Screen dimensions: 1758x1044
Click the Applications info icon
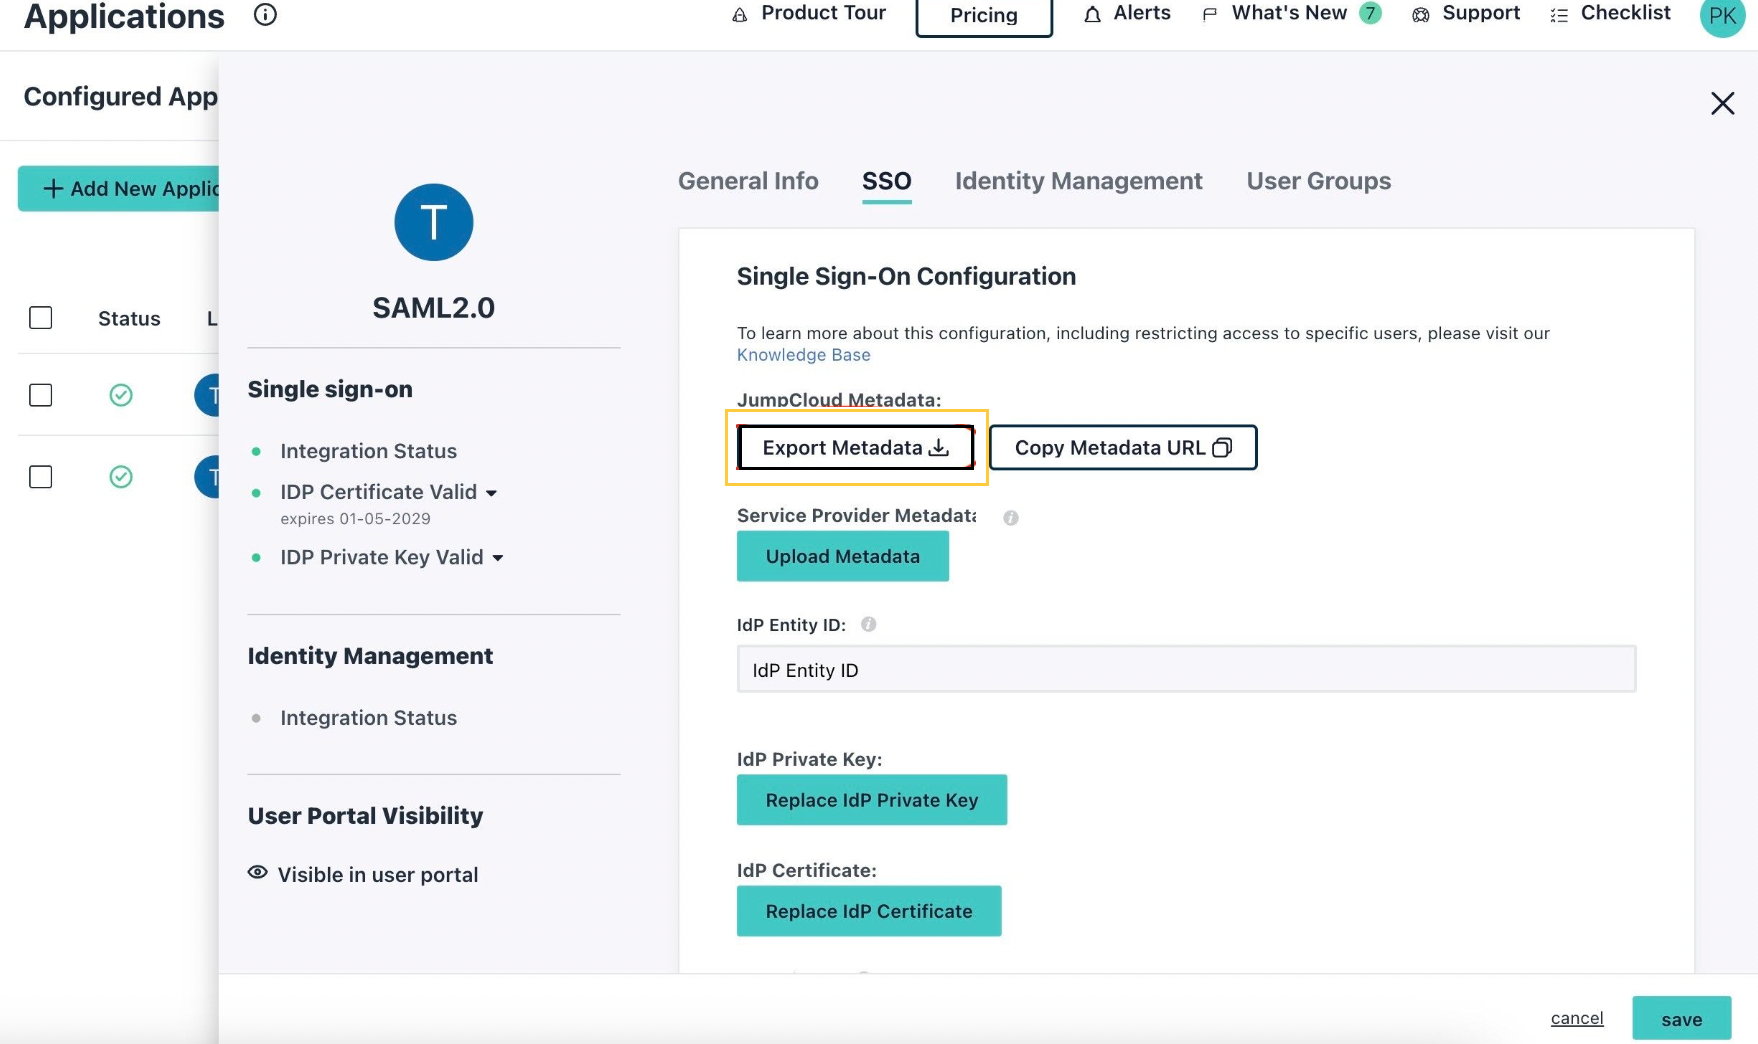[x=265, y=14]
